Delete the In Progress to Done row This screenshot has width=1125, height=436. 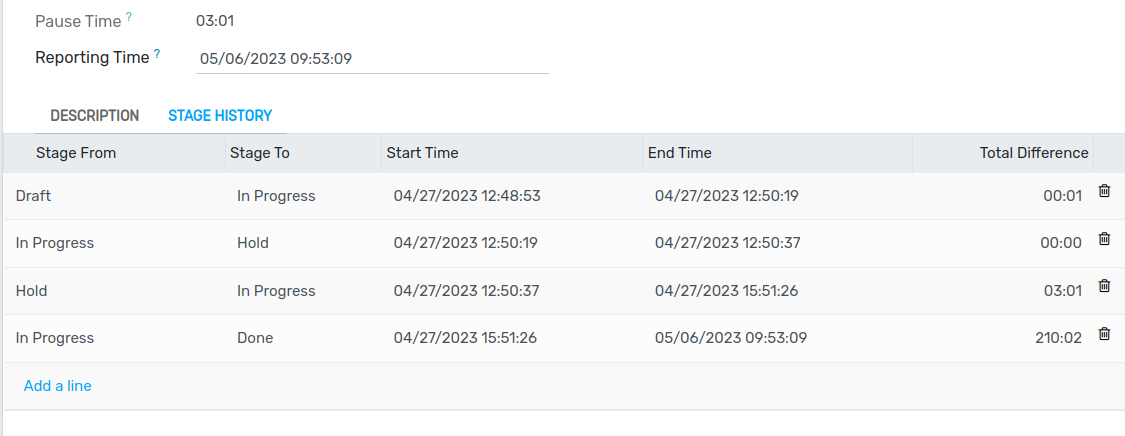(1104, 333)
